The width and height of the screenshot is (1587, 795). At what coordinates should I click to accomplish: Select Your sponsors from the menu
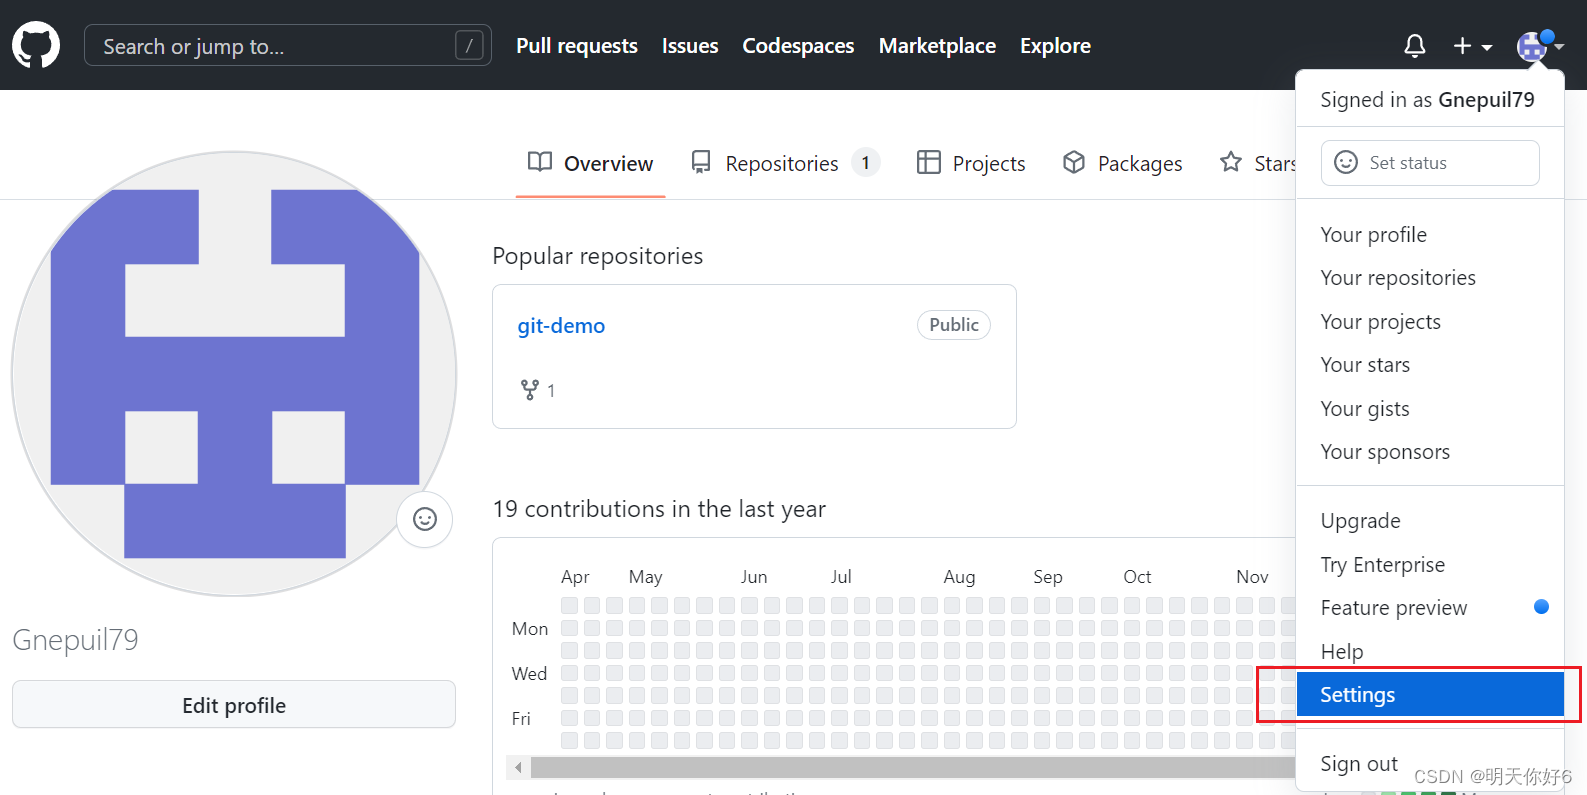[x=1430, y=452]
